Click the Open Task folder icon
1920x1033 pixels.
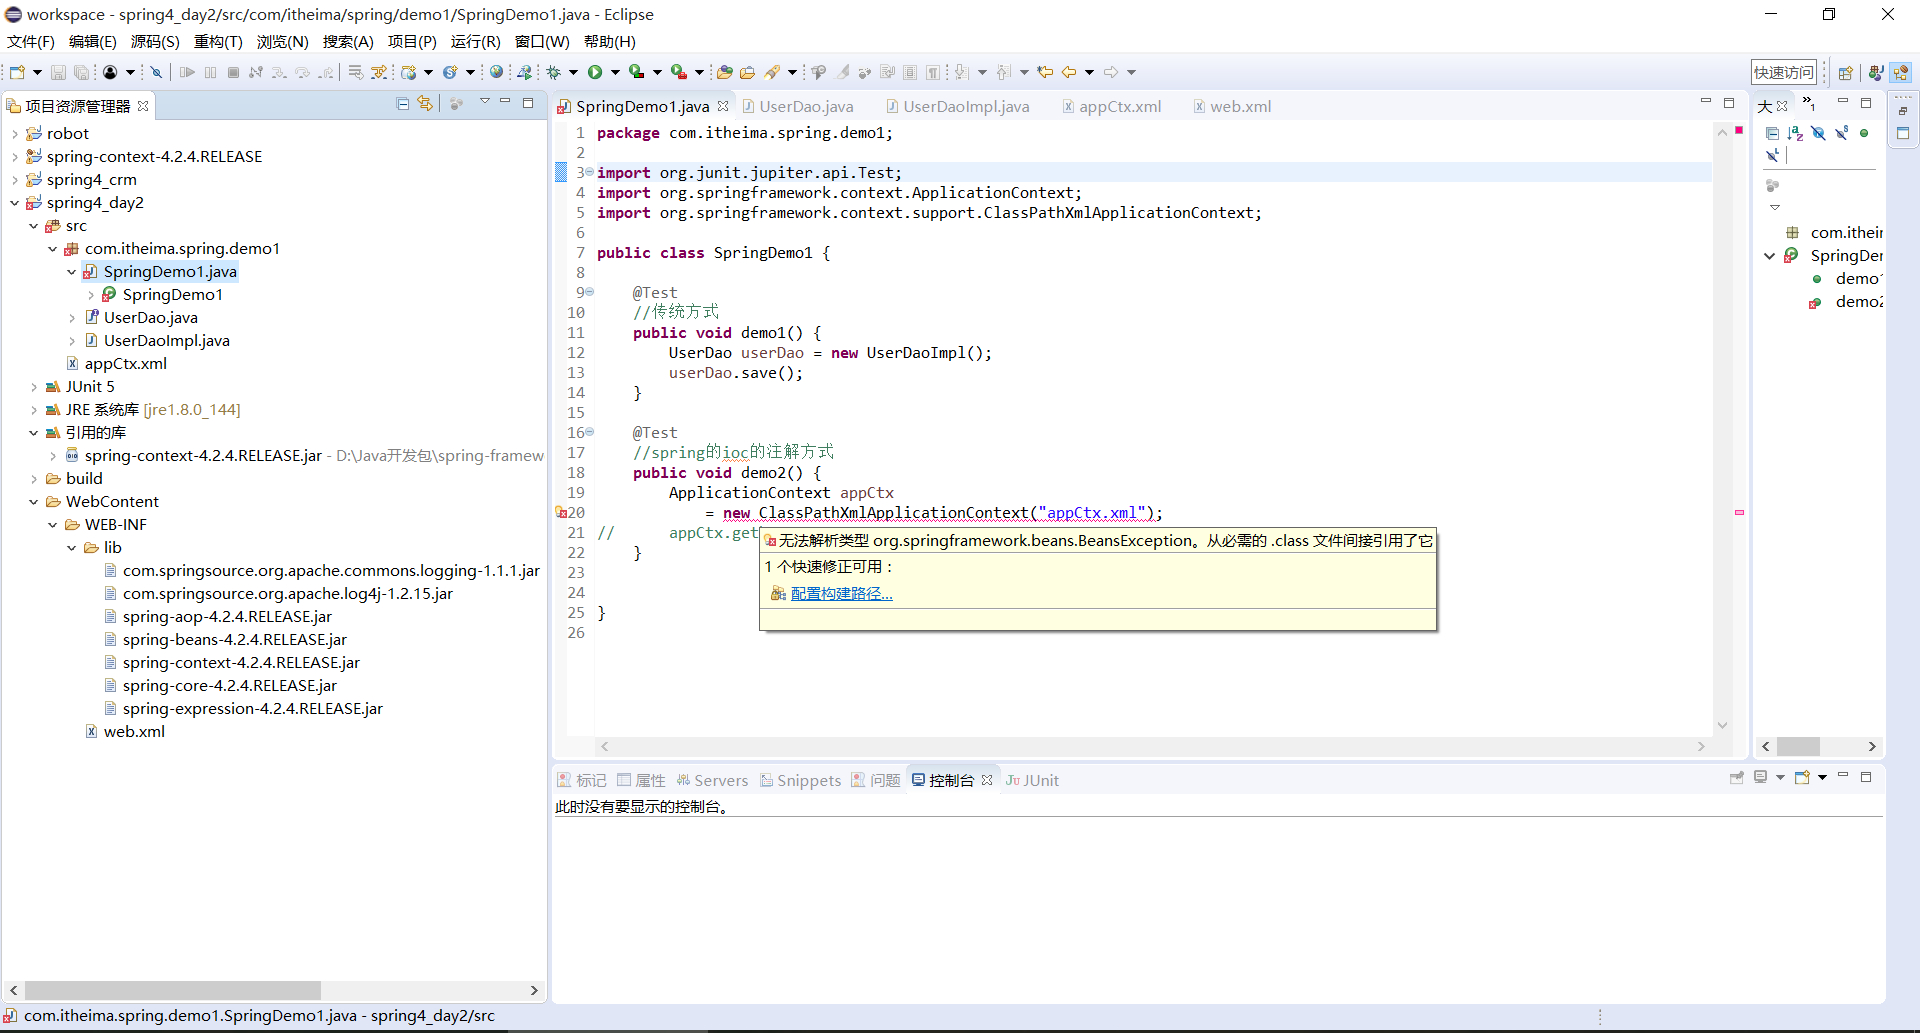[747, 72]
